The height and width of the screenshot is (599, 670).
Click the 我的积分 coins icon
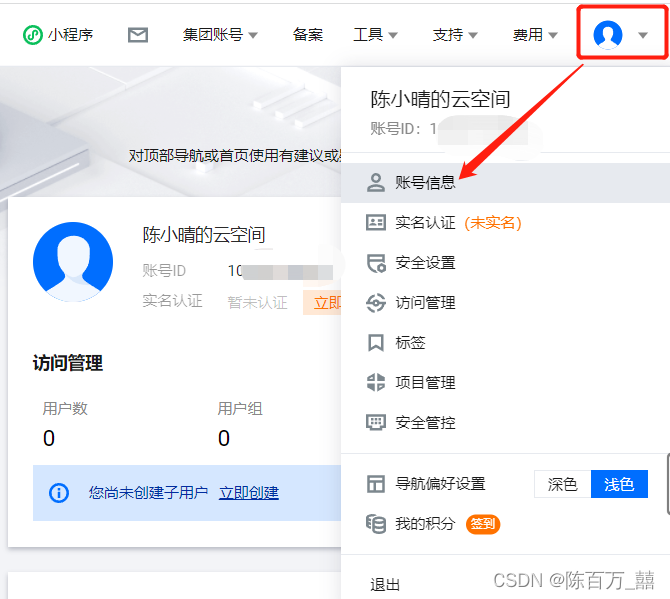pyautogui.click(x=376, y=524)
